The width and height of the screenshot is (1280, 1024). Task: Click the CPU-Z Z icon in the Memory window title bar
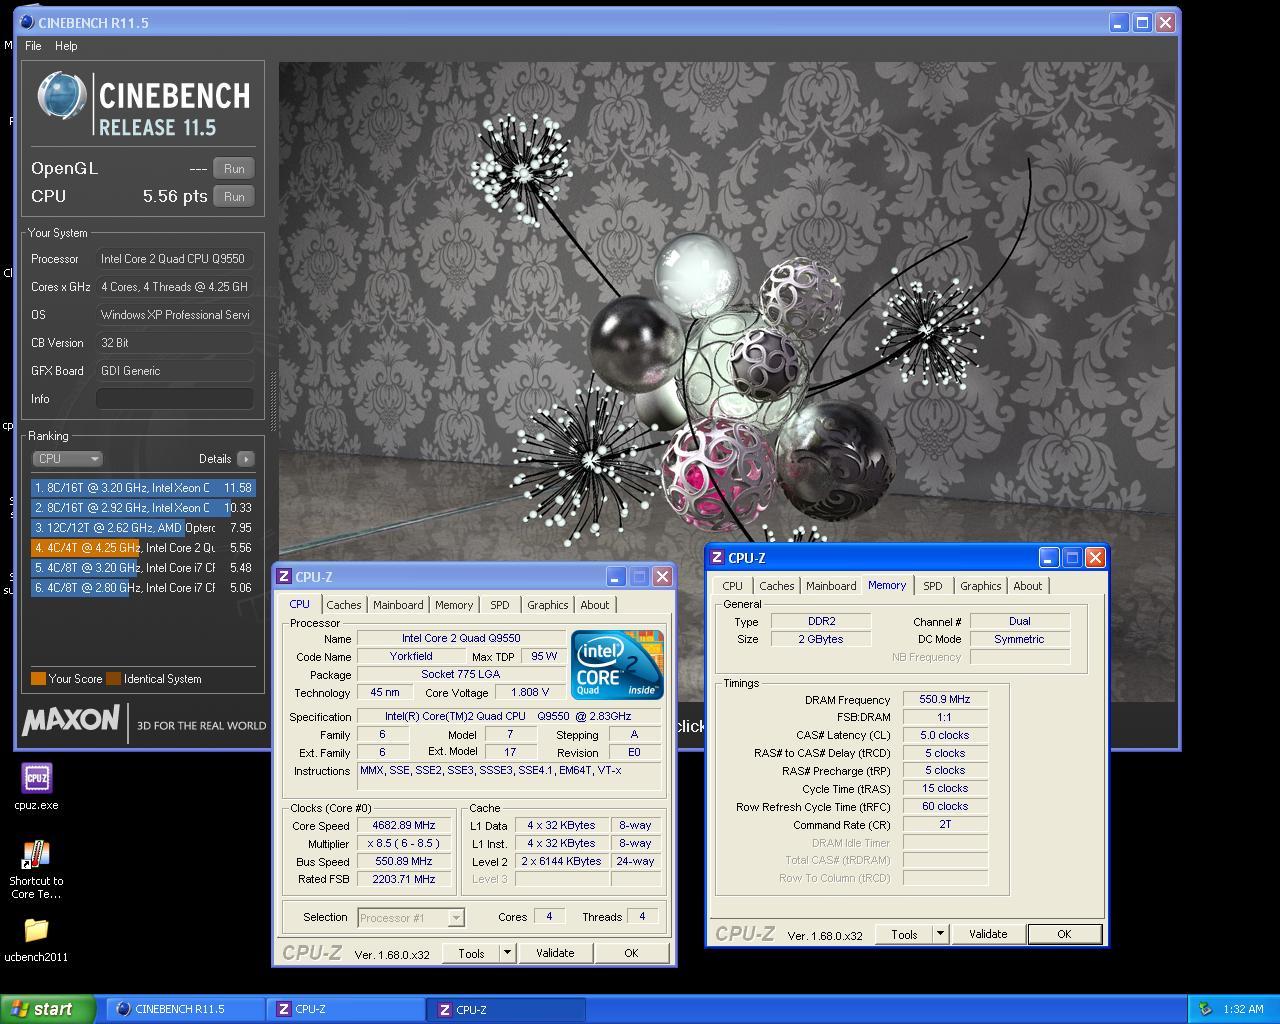[716, 558]
